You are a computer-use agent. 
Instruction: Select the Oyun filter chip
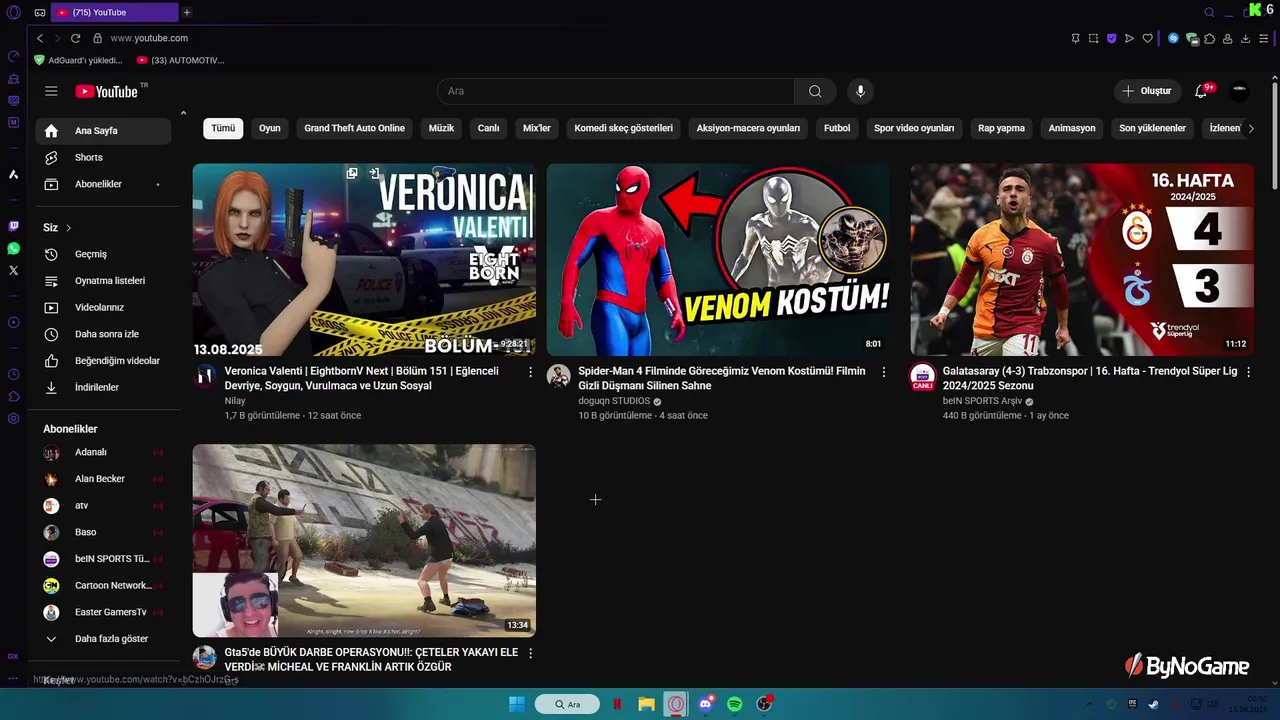point(270,128)
